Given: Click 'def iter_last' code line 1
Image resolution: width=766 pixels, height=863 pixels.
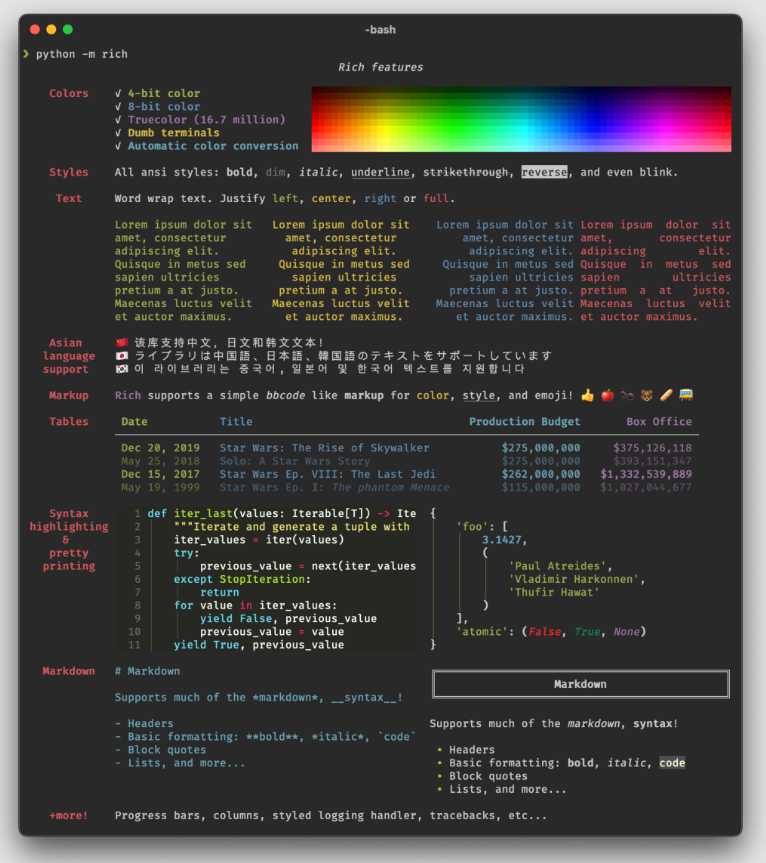Looking at the screenshot, I should tap(282, 514).
